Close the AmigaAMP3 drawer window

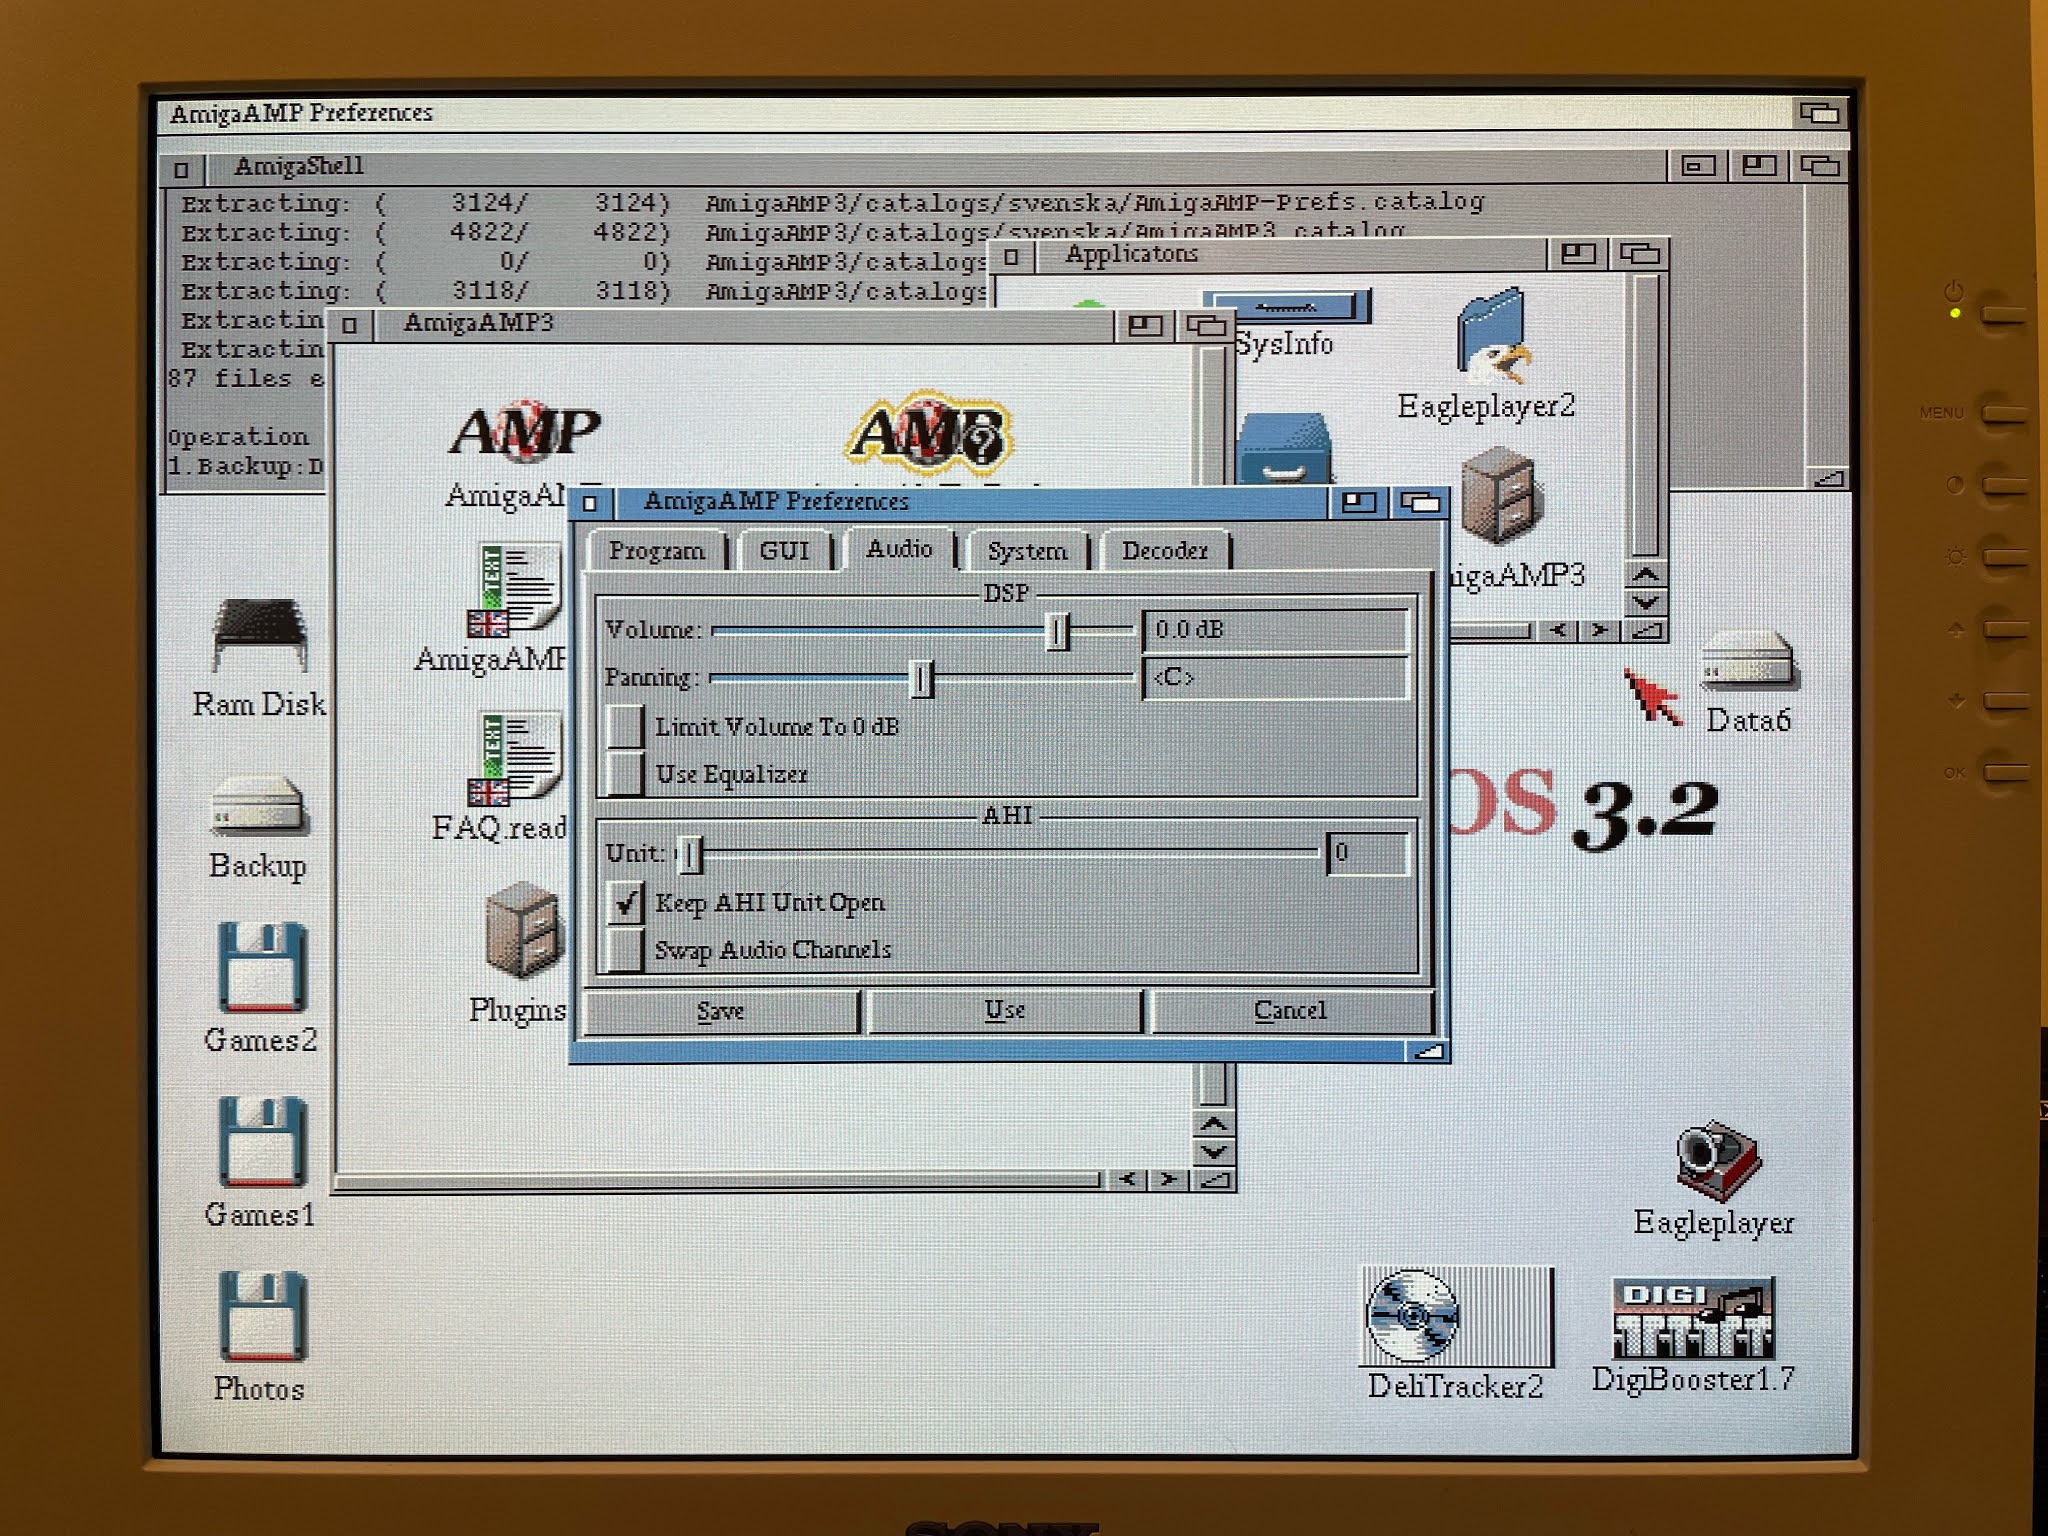coord(349,325)
